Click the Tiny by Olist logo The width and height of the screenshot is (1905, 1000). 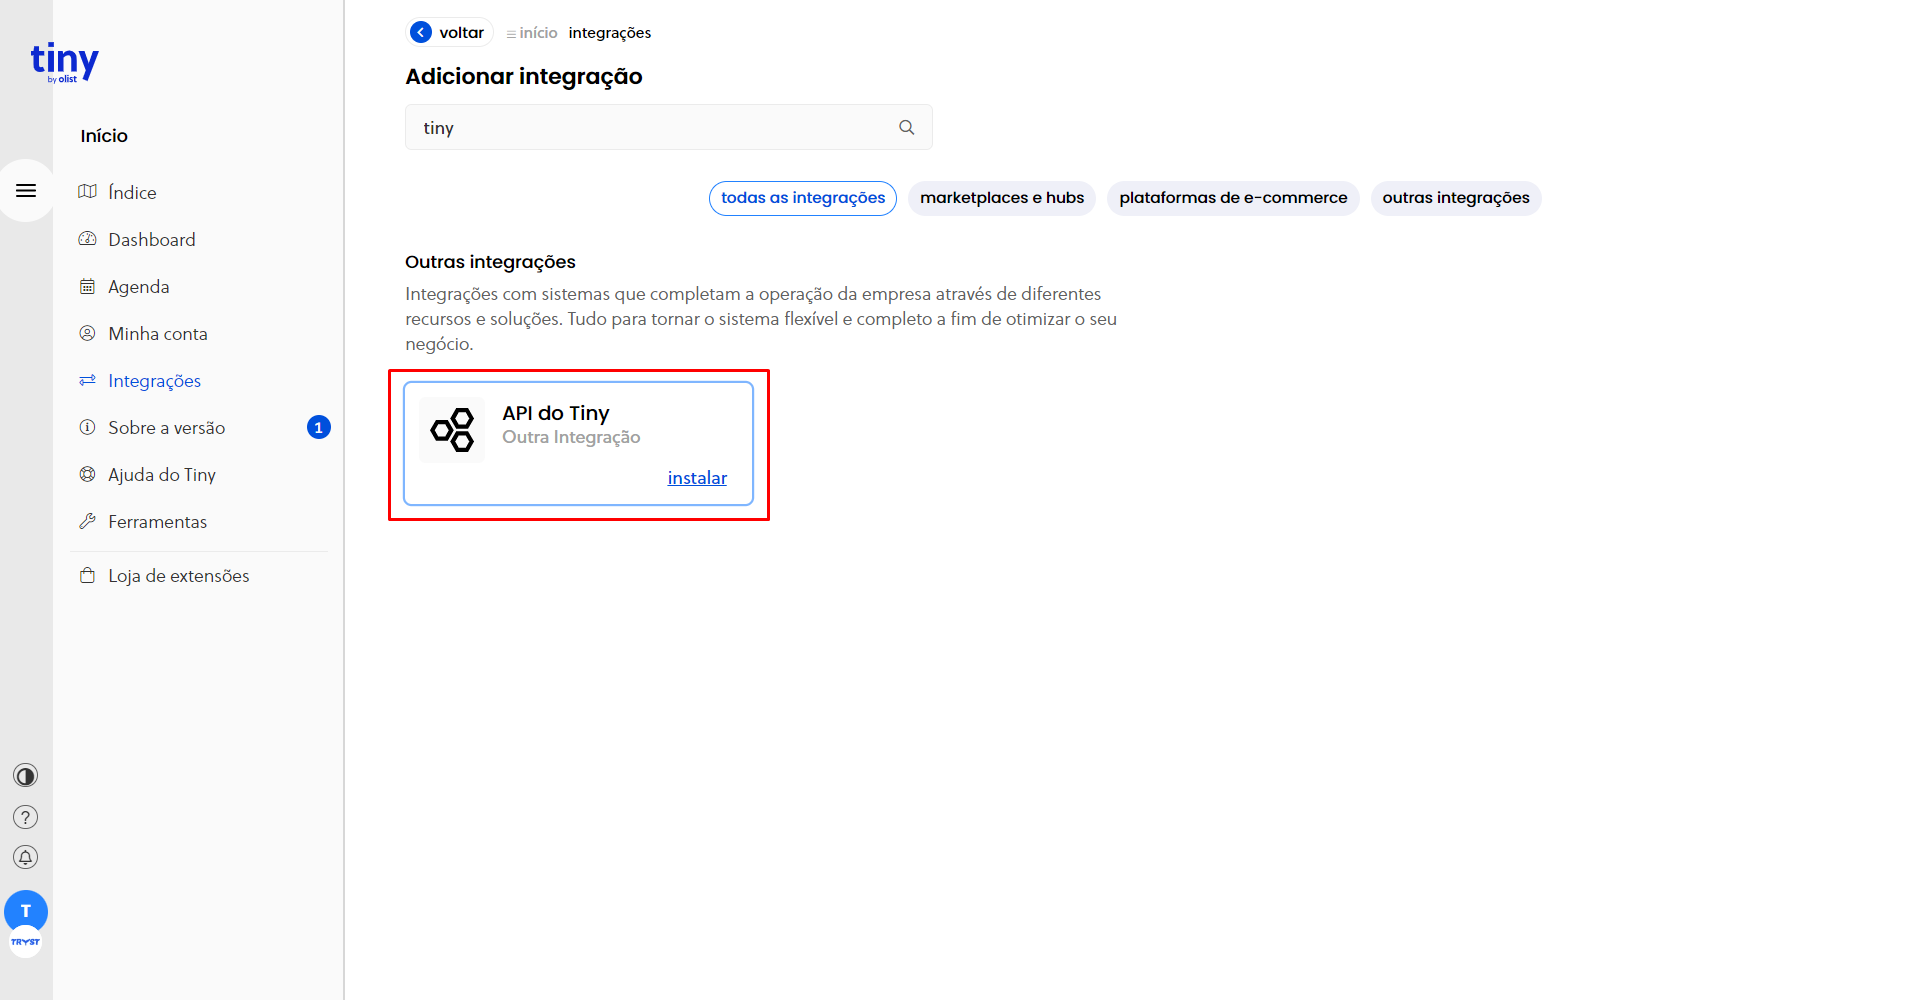65,62
